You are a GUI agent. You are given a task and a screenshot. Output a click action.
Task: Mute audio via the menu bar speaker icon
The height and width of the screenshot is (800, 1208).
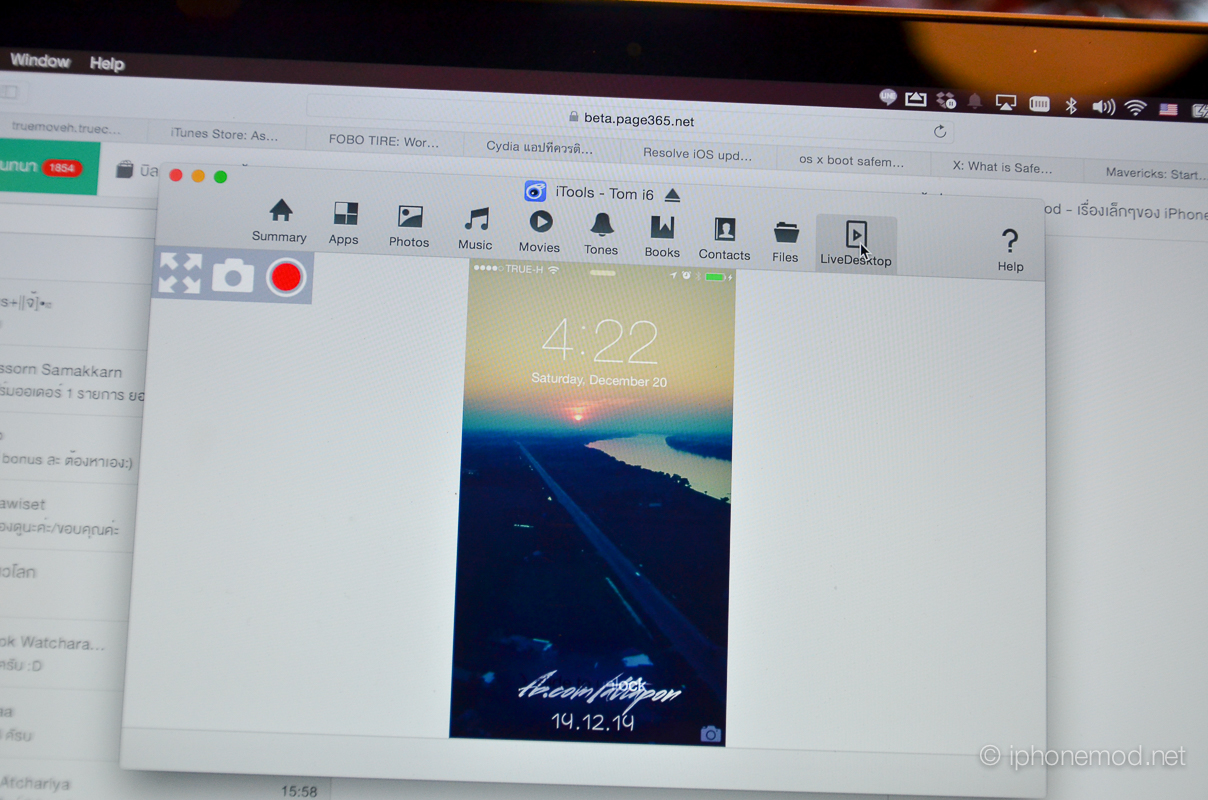point(1102,104)
